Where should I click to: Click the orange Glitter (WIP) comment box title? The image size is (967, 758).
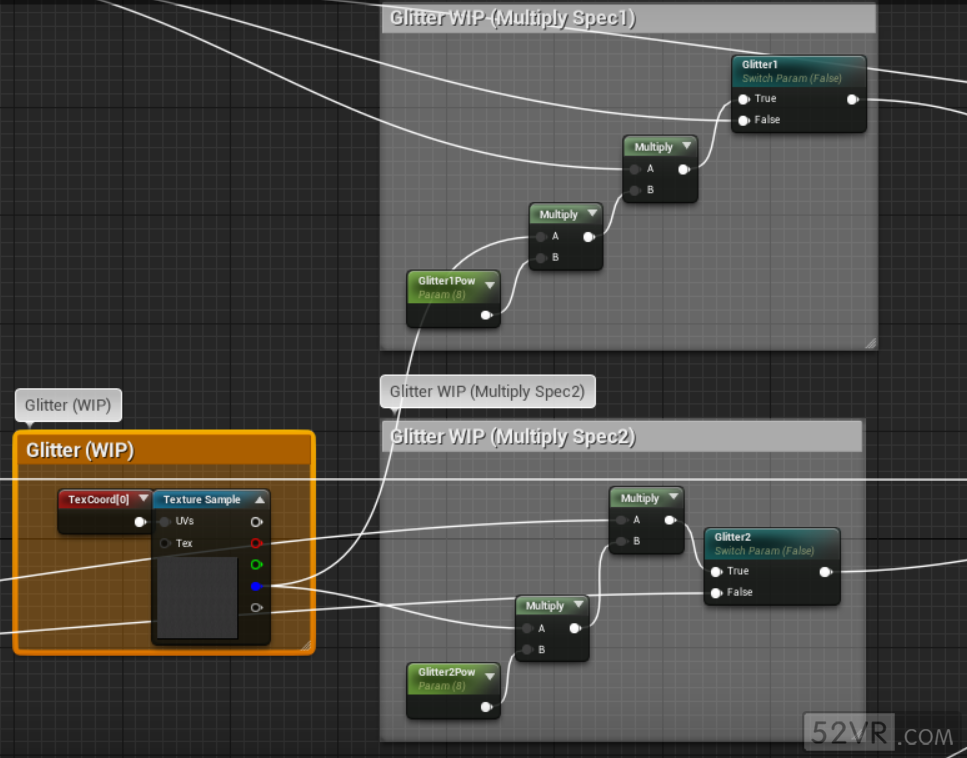click(x=80, y=450)
